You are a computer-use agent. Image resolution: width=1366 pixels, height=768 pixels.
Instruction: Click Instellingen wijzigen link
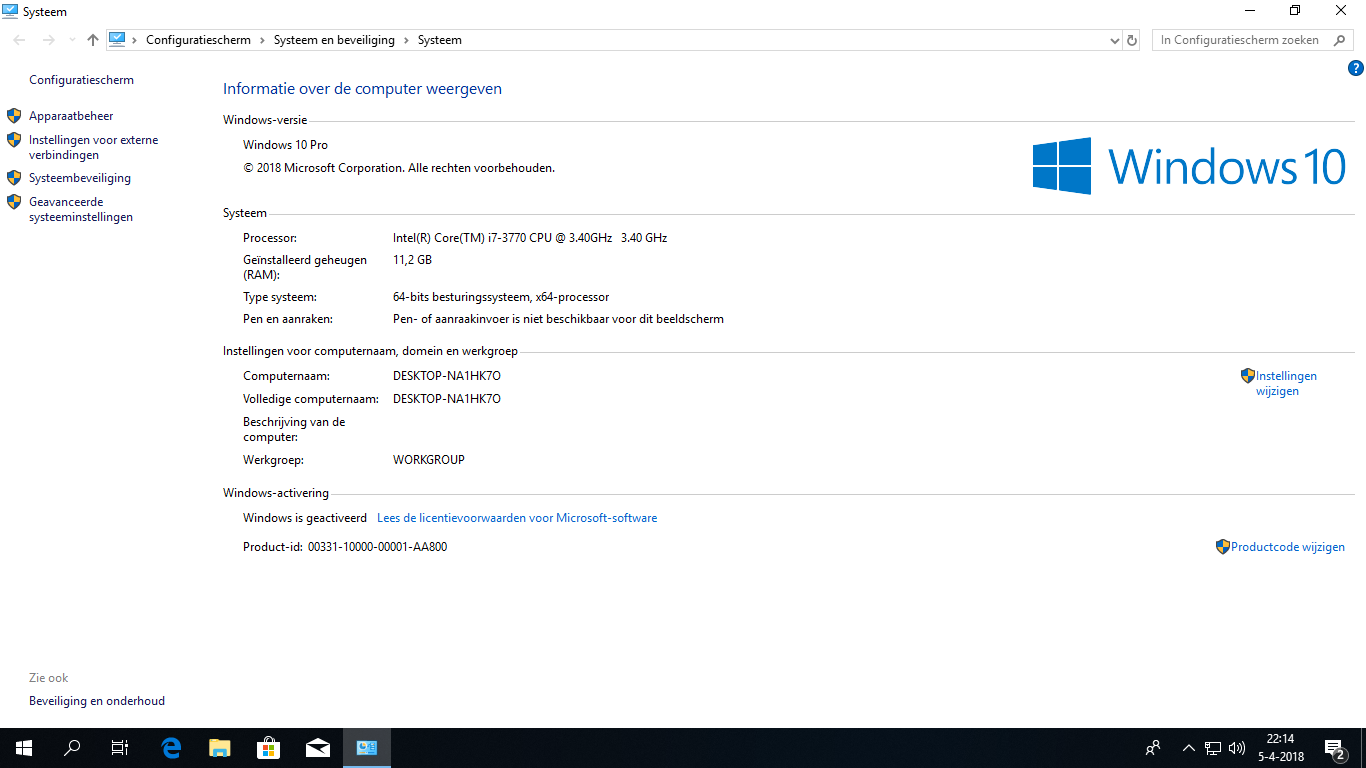pos(1286,384)
